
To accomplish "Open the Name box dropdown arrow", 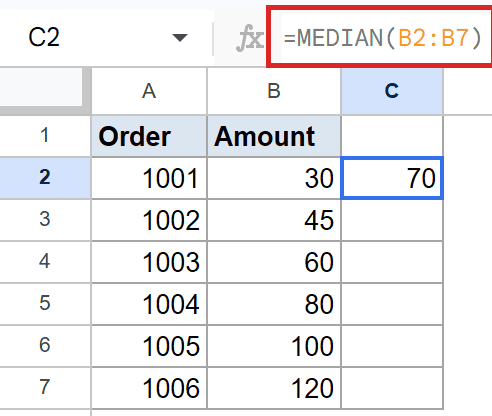I will click(x=180, y=38).
